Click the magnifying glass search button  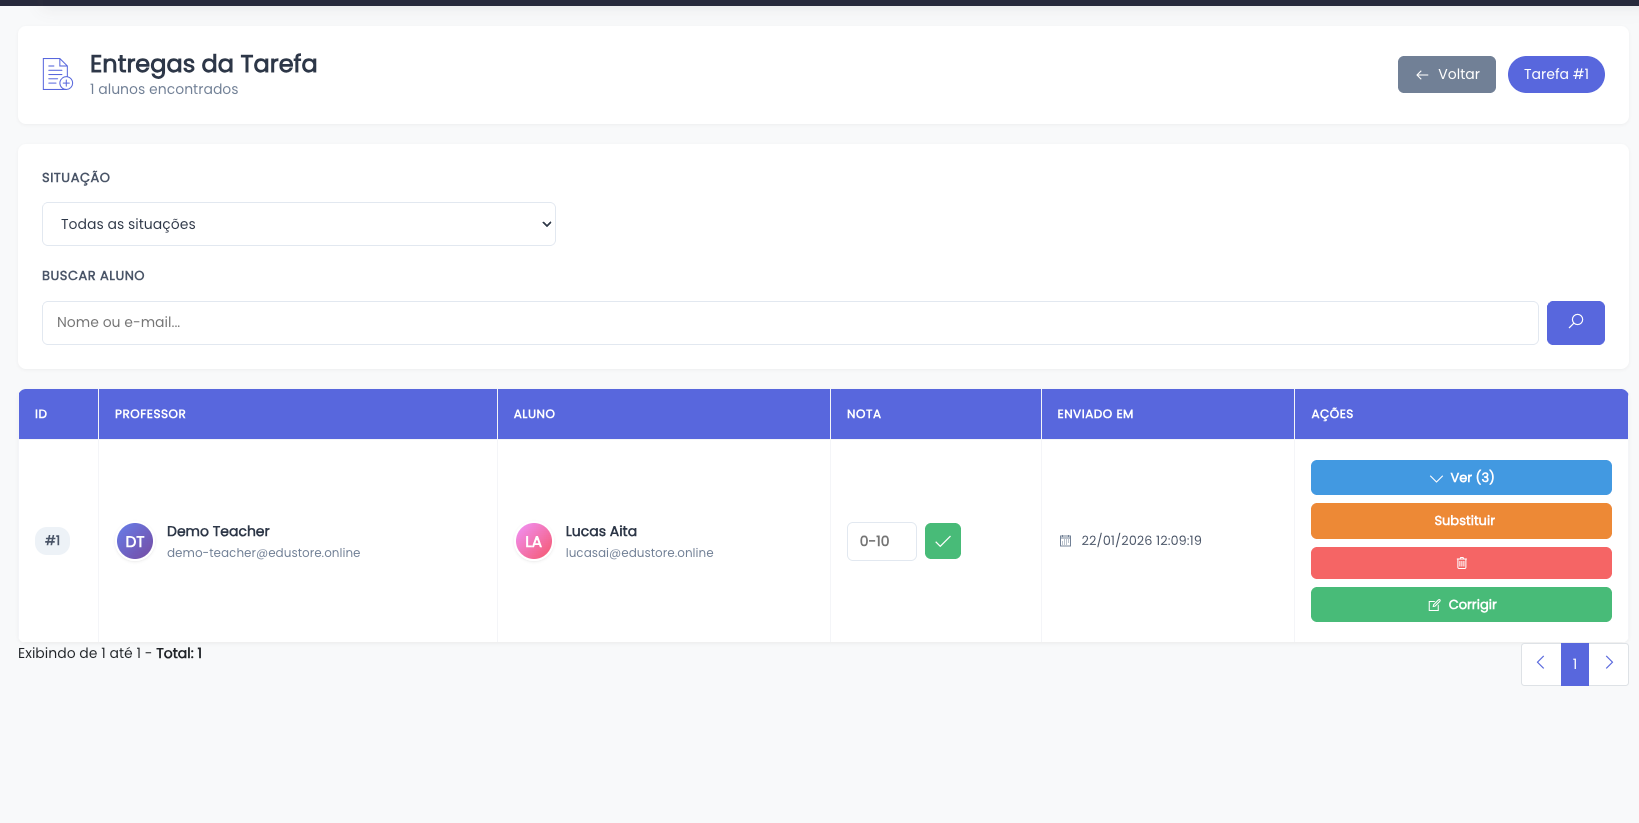[x=1575, y=323]
